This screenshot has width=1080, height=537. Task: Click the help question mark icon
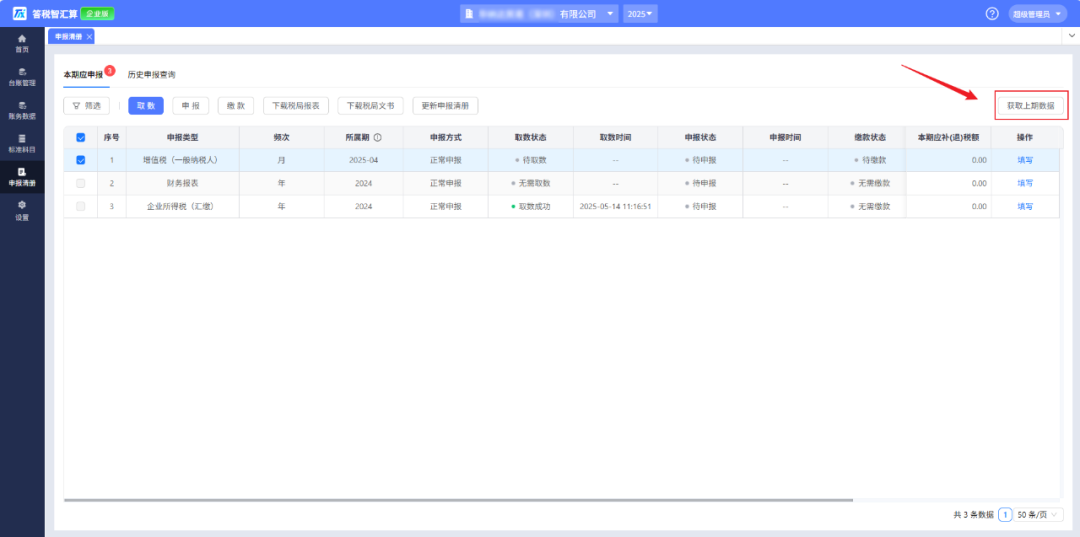pos(992,14)
